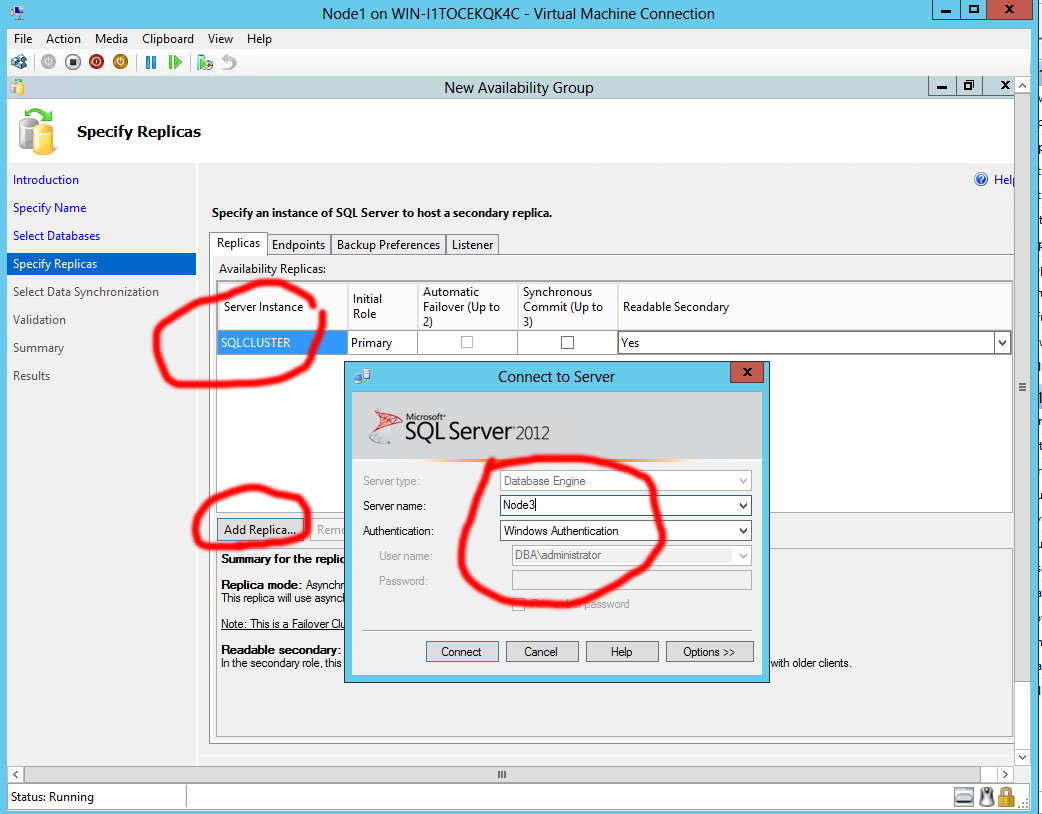Click the Add Replica button
1042x814 pixels.
click(x=260, y=530)
